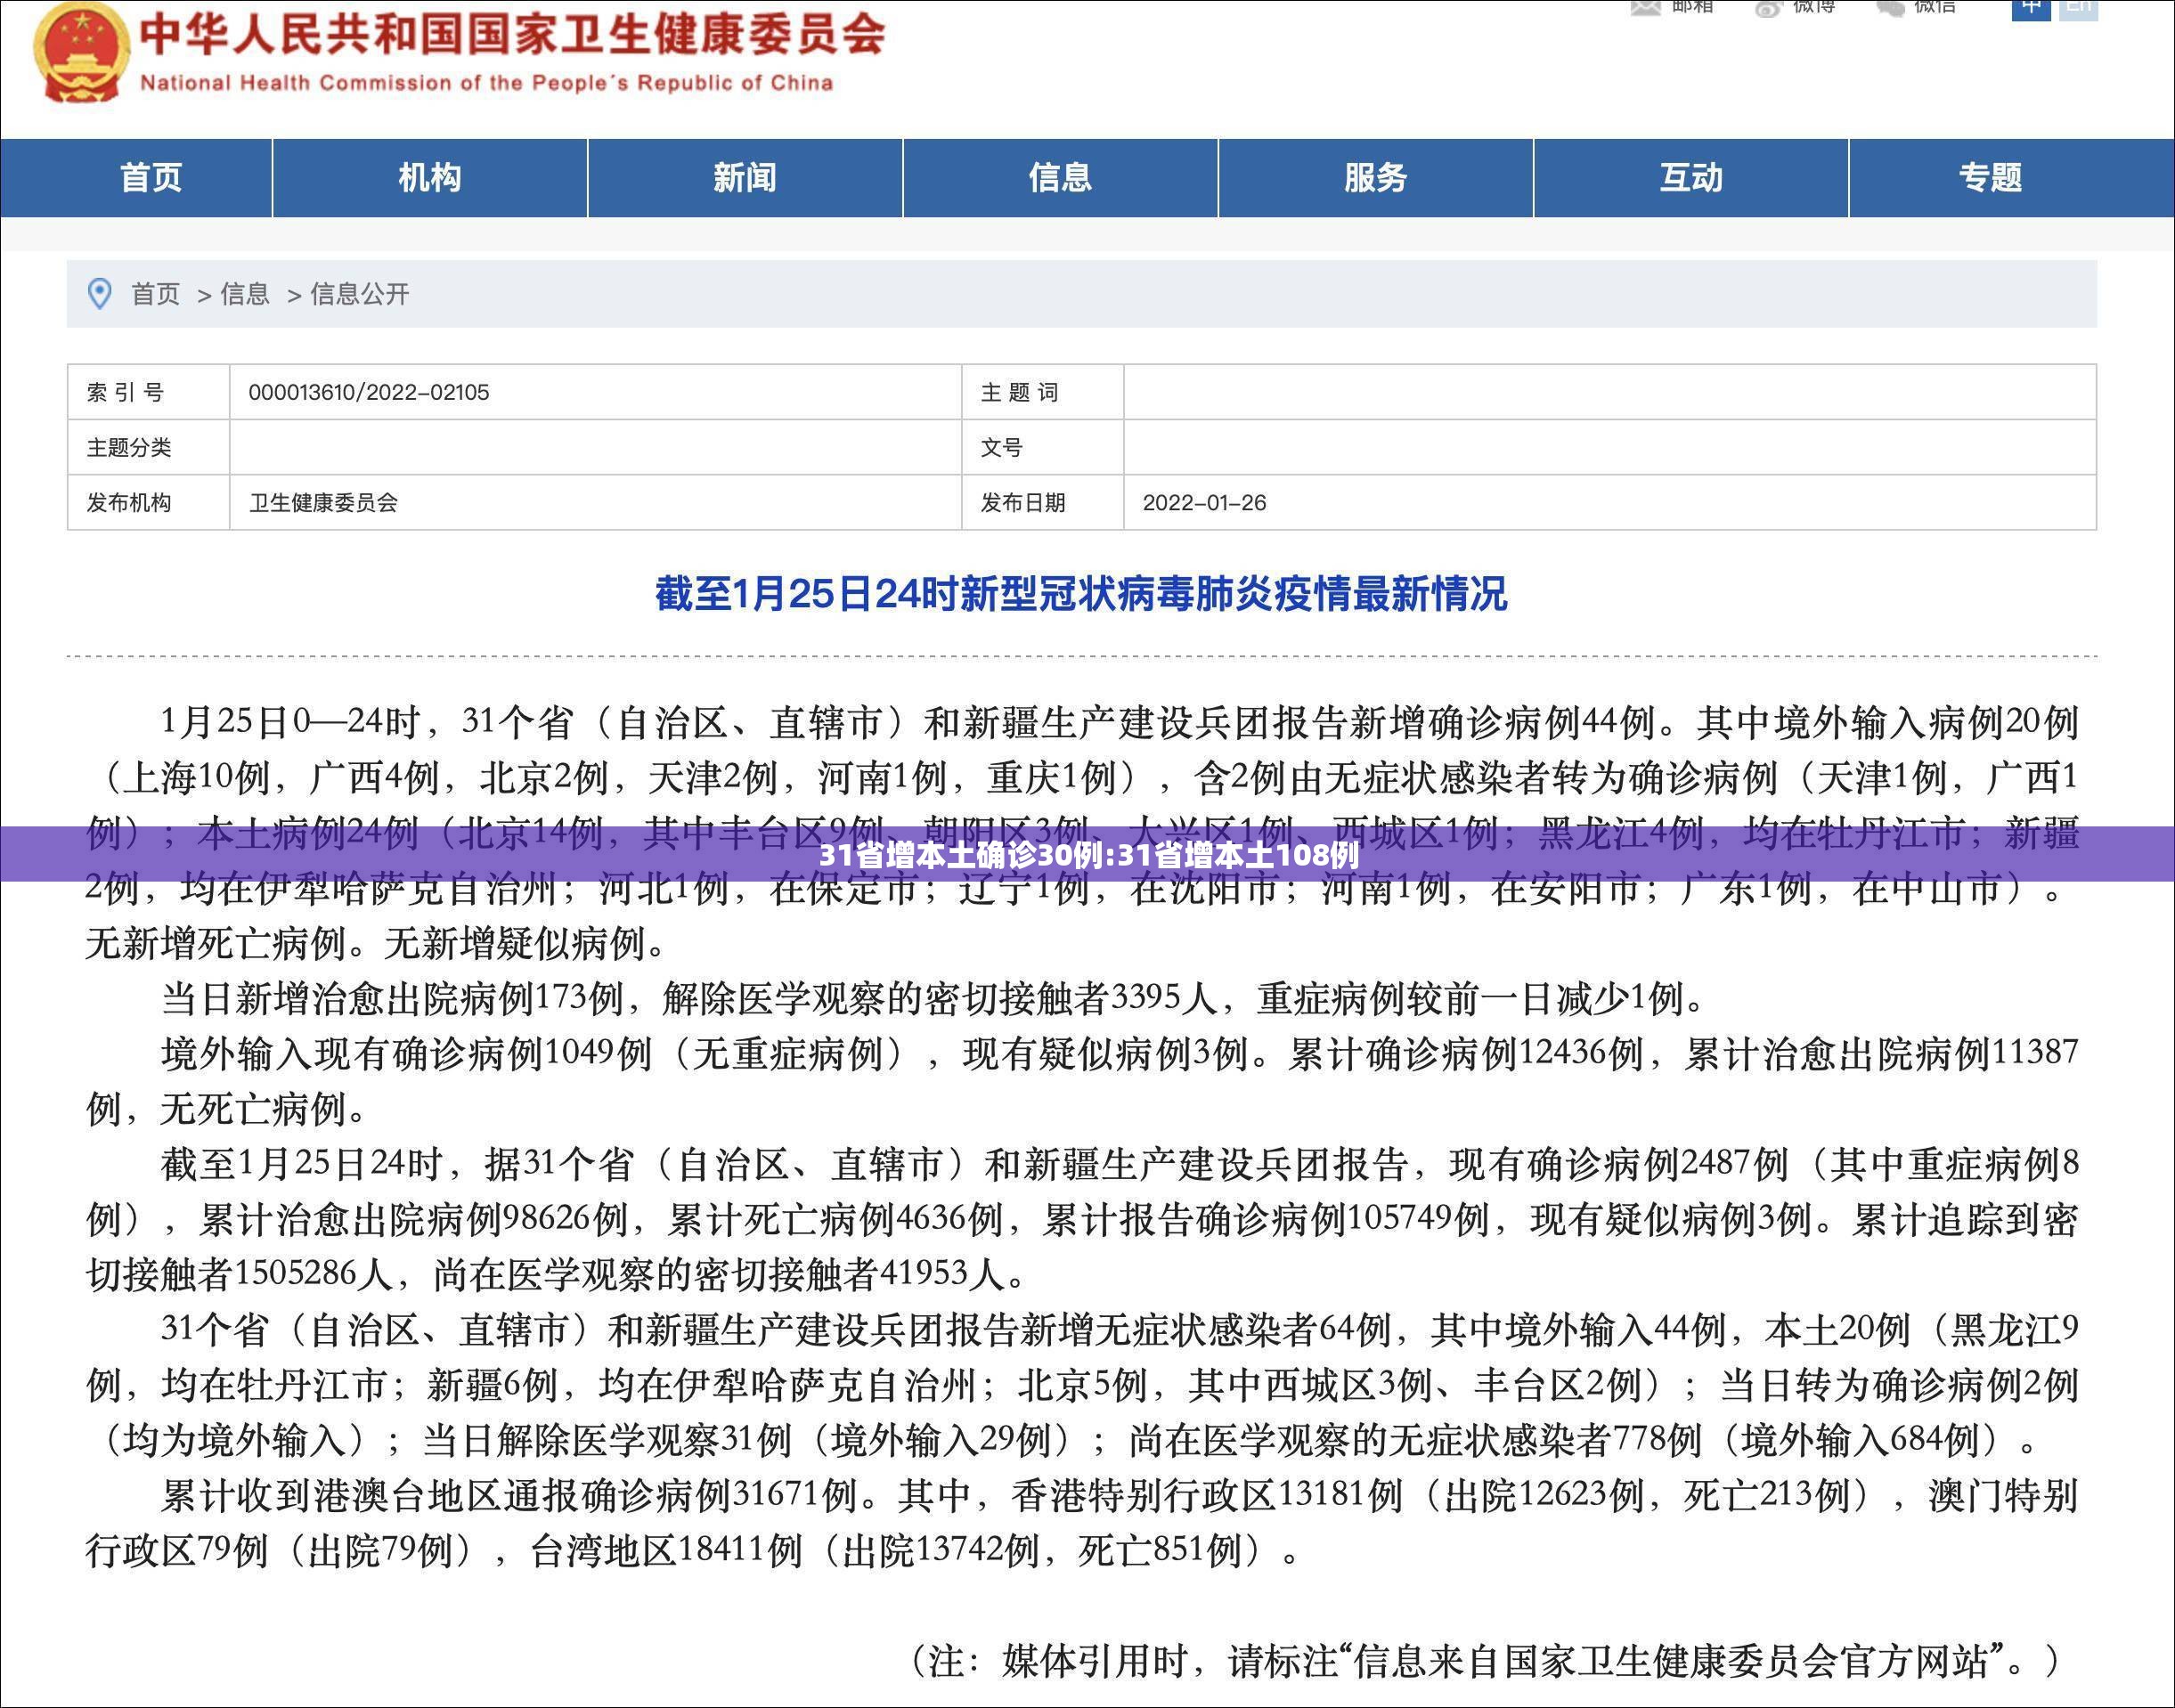Open the 微信 WeChat icon
The height and width of the screenshot is (1708, 2175).
(1889, 7)
